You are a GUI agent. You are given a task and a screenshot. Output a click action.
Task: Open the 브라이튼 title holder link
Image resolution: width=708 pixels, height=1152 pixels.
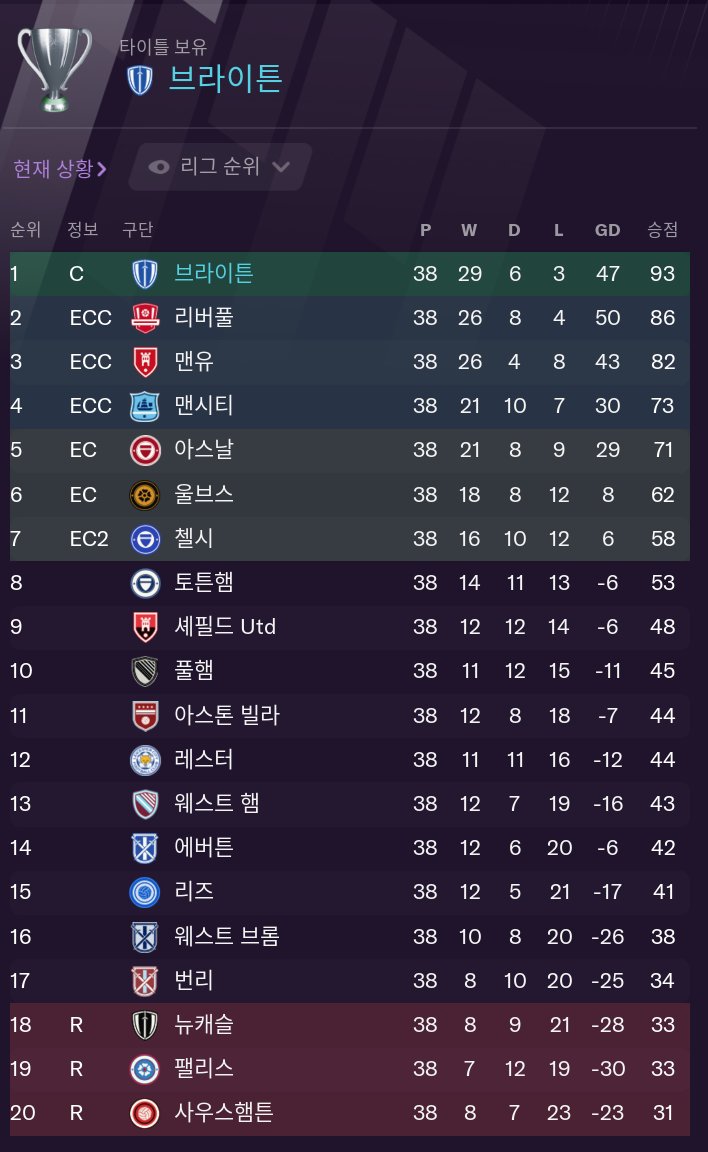(225, 78)
